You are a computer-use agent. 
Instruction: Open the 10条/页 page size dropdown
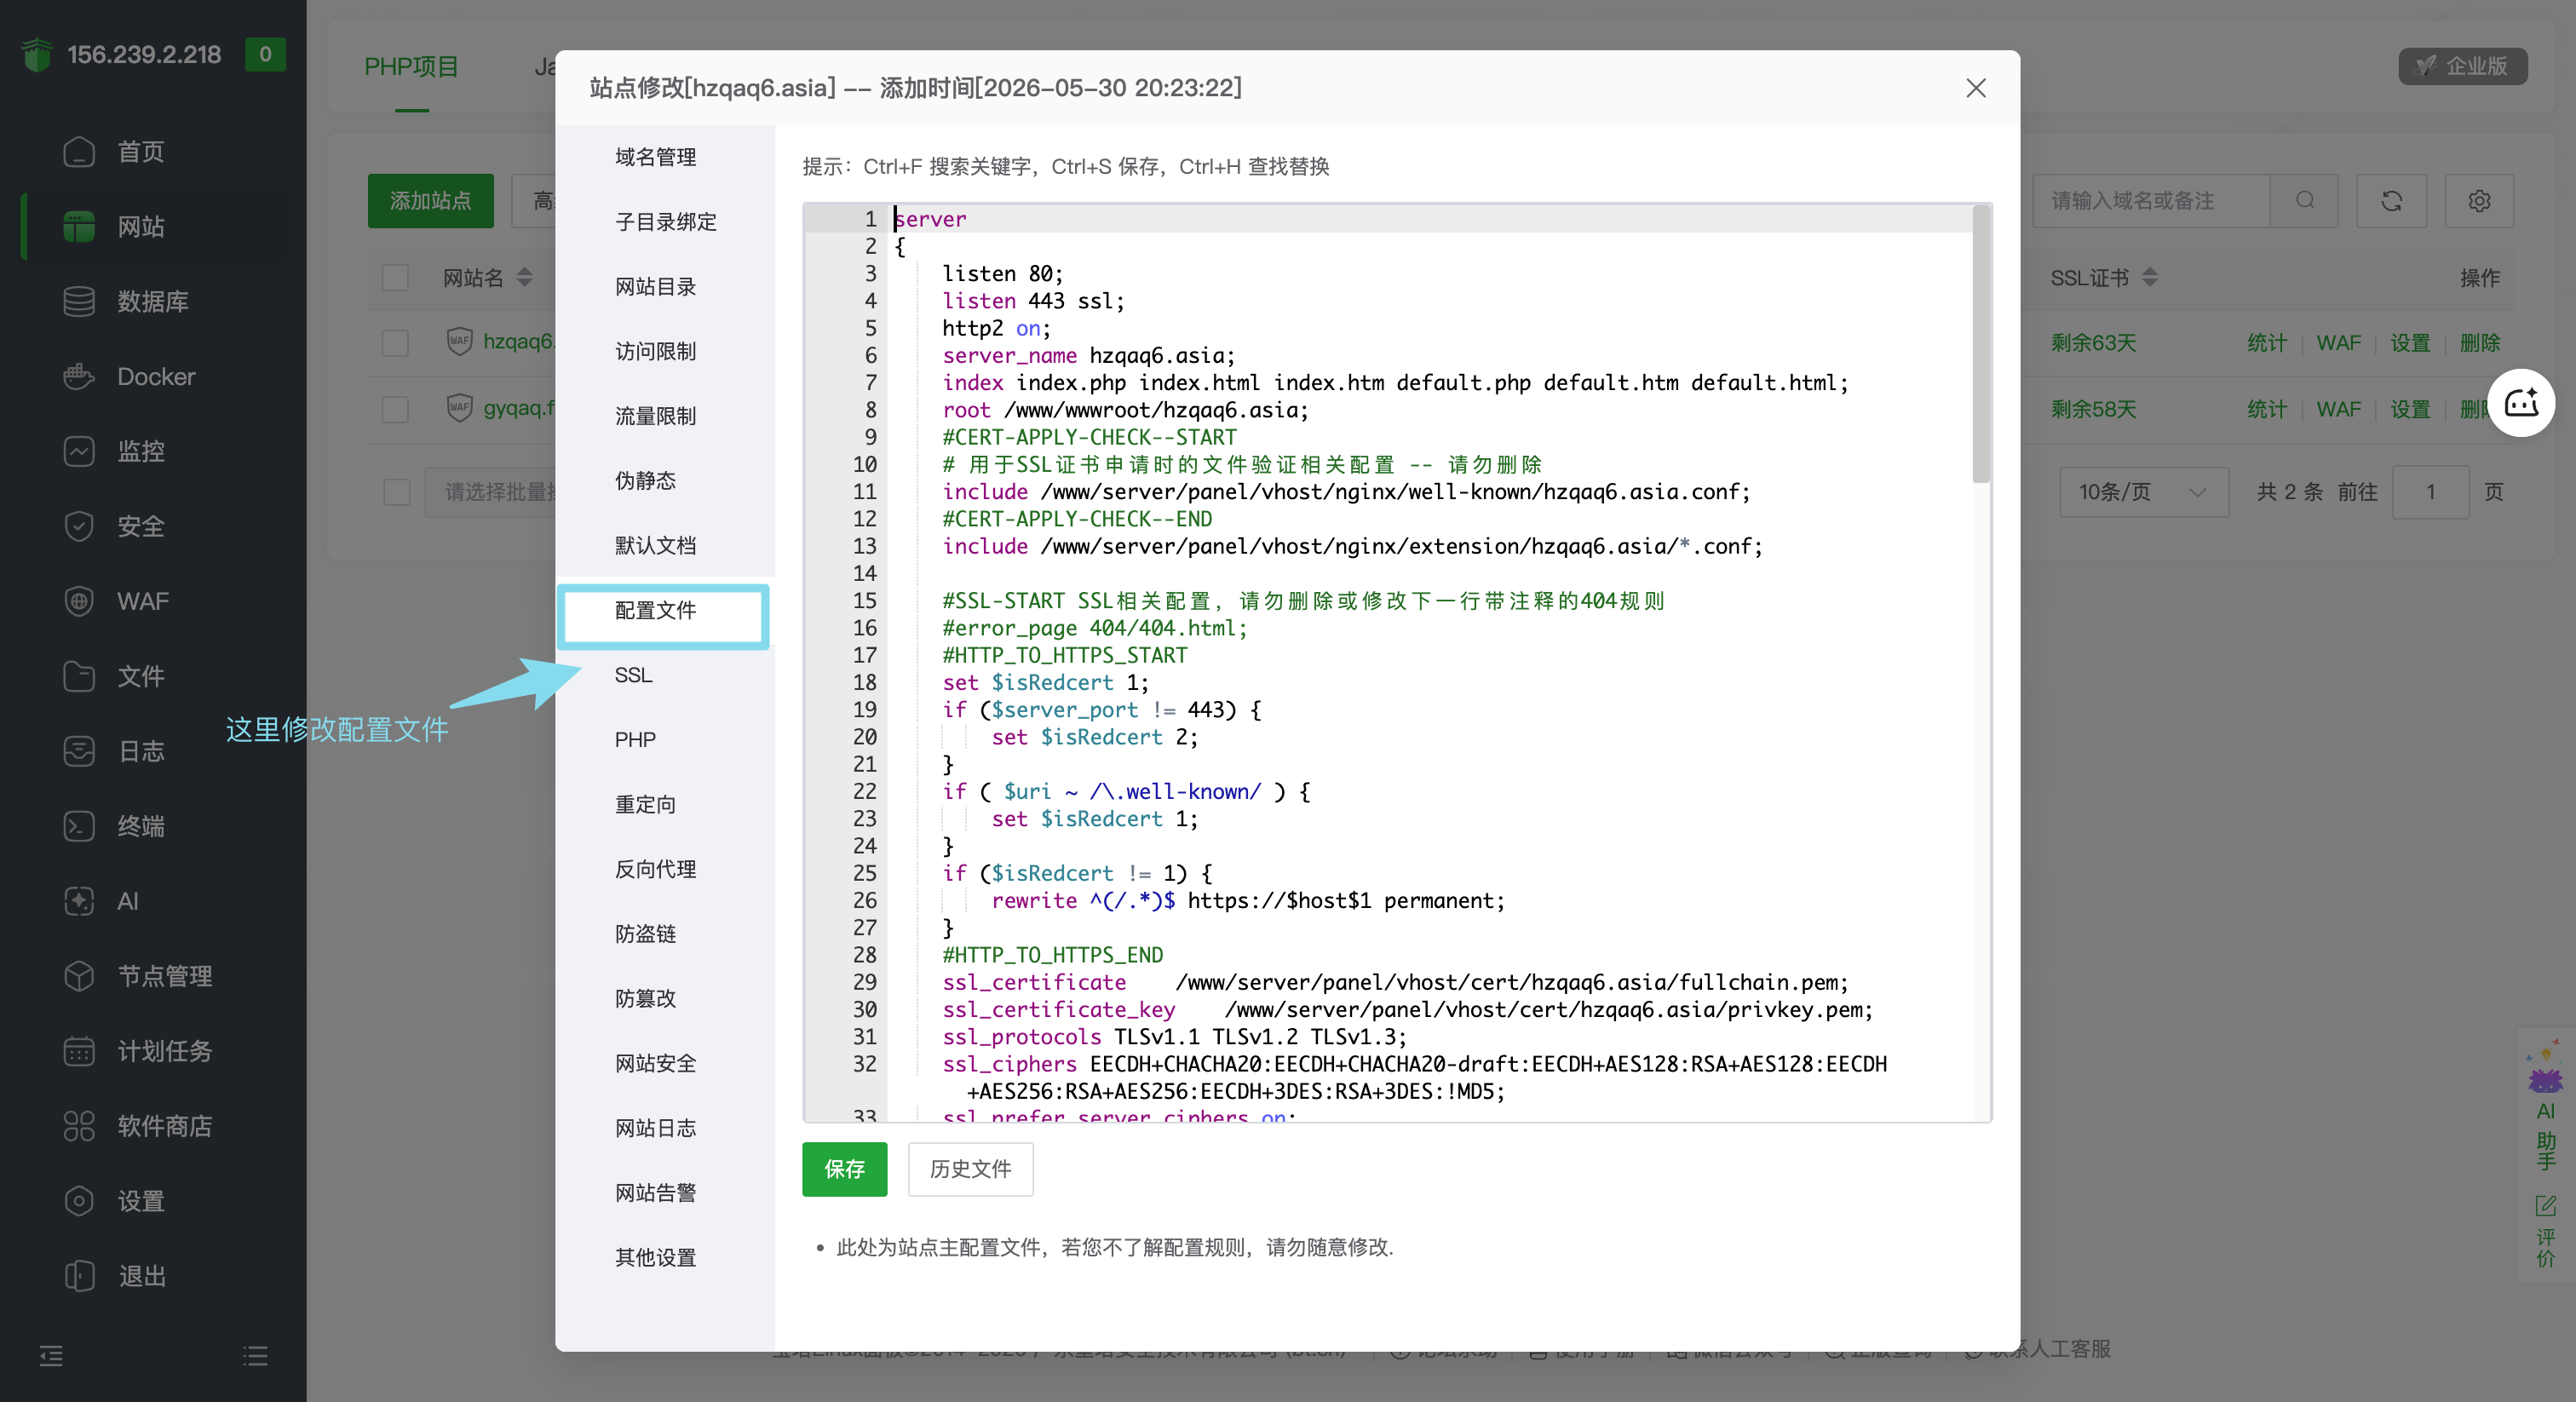[x=2144, y=492]
